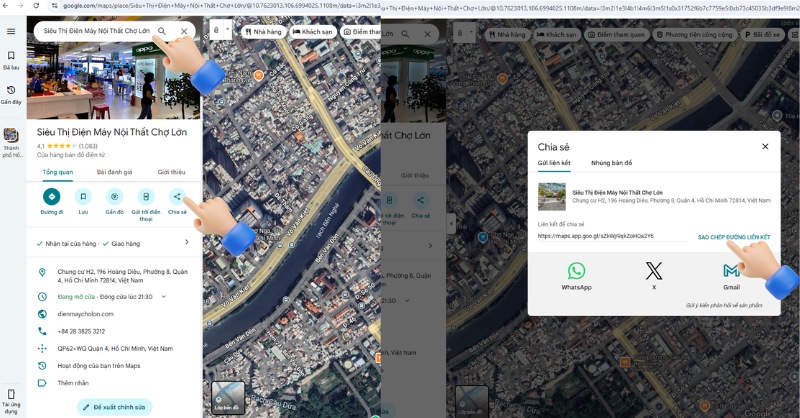
Task: Open the Gần đây recent history icon
Action: (11, 90)
